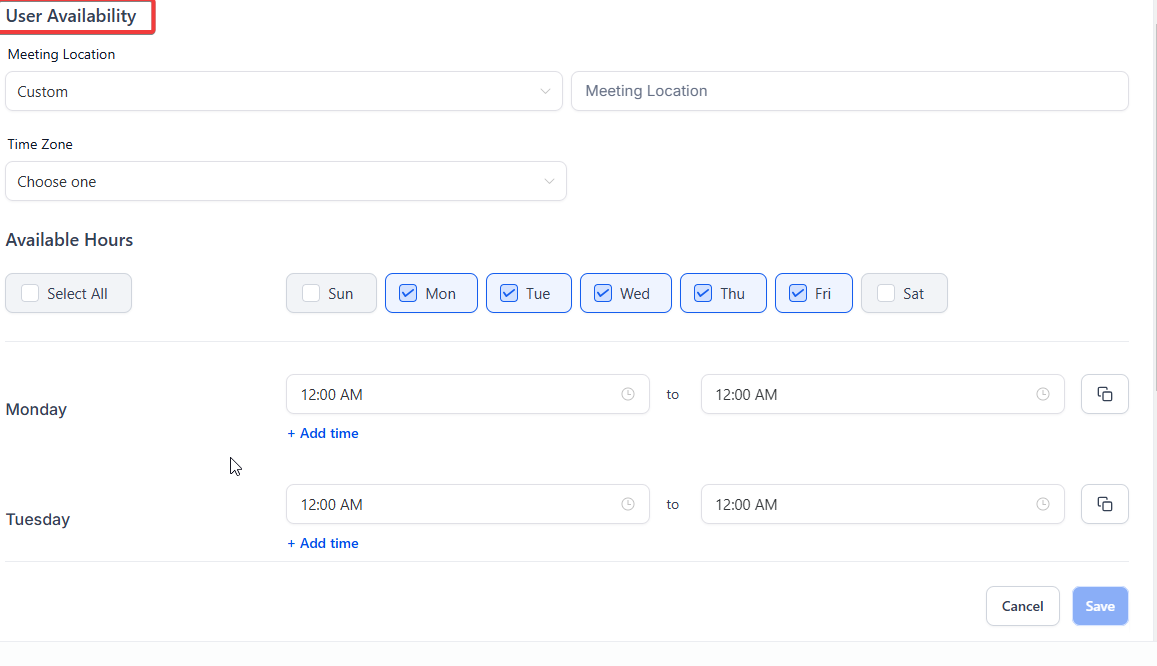Check the Select All checkbox
The image size is (1157, 666).
tap(30, 293)
